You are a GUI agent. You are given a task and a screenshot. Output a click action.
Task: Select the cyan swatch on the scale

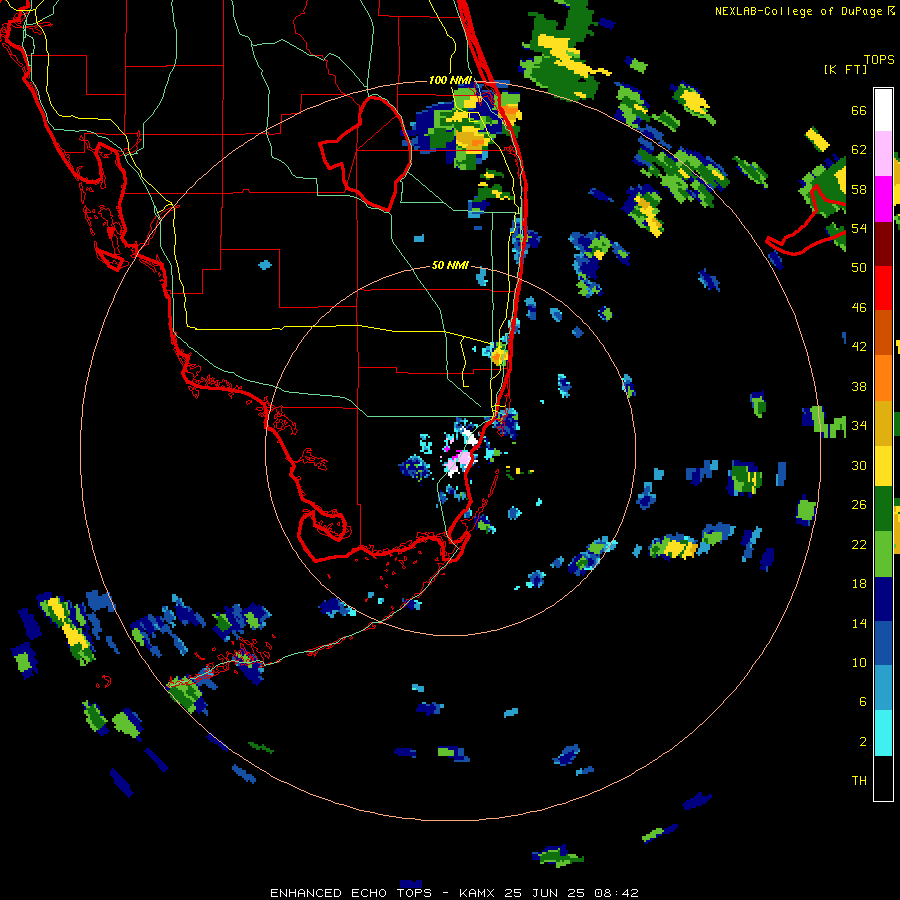tap(883, 733)
